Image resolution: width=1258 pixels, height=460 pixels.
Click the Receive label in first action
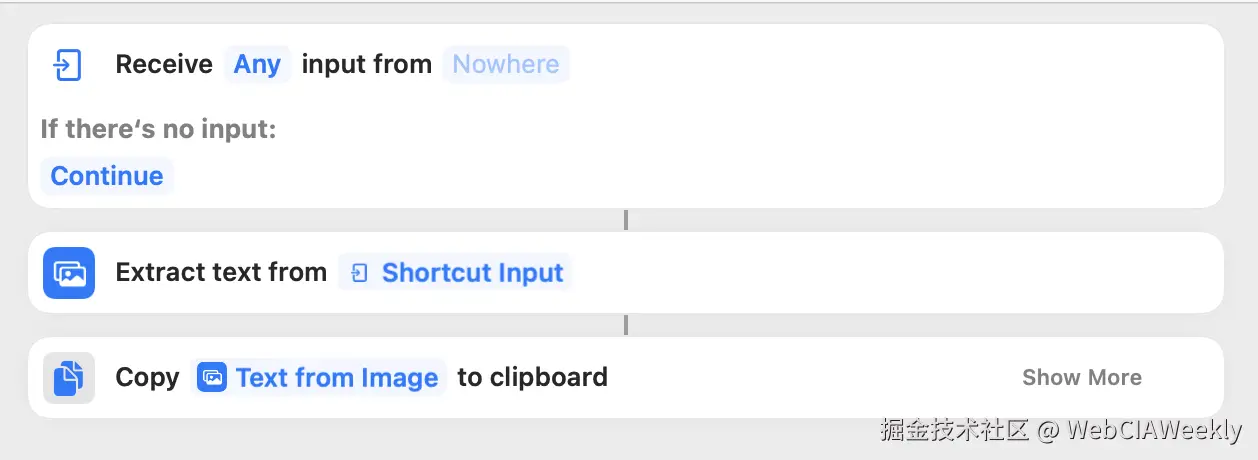[x=164, y=65]
